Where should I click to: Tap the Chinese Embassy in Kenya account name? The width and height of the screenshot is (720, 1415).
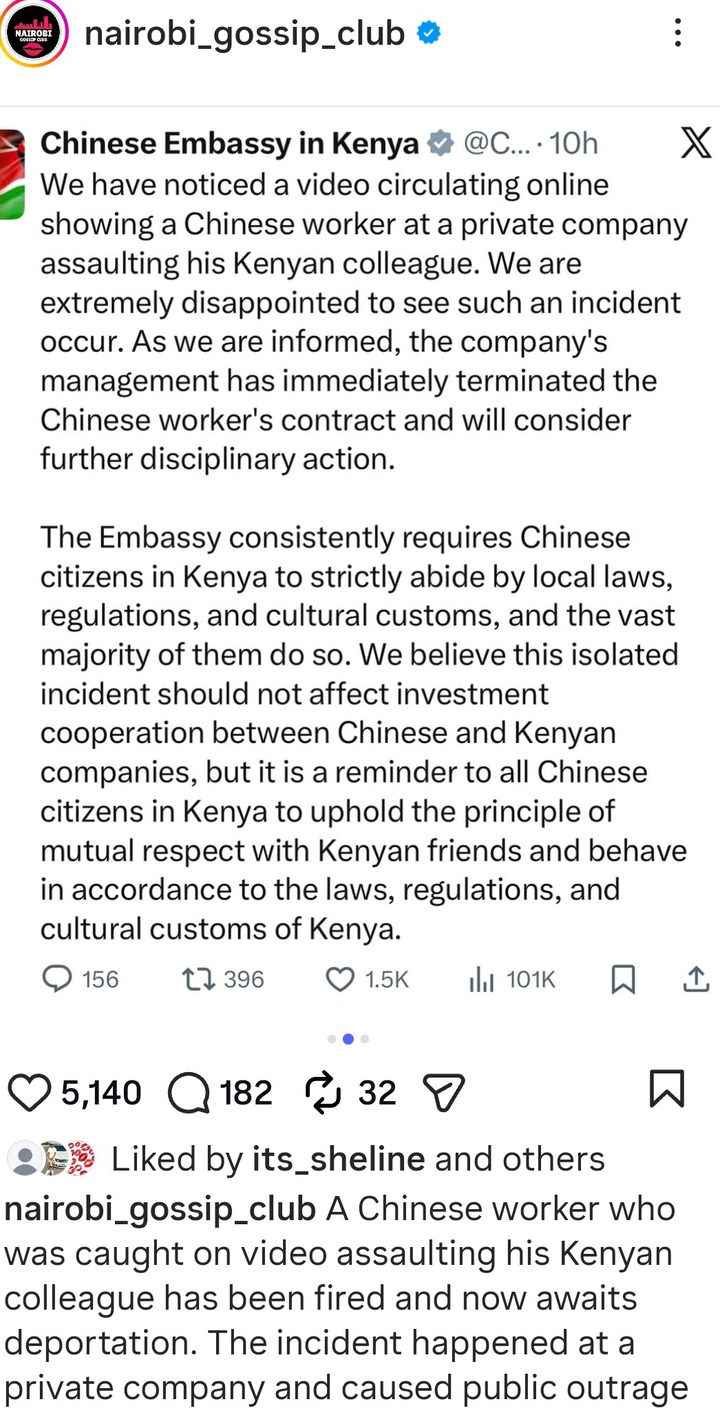(229, 144)
